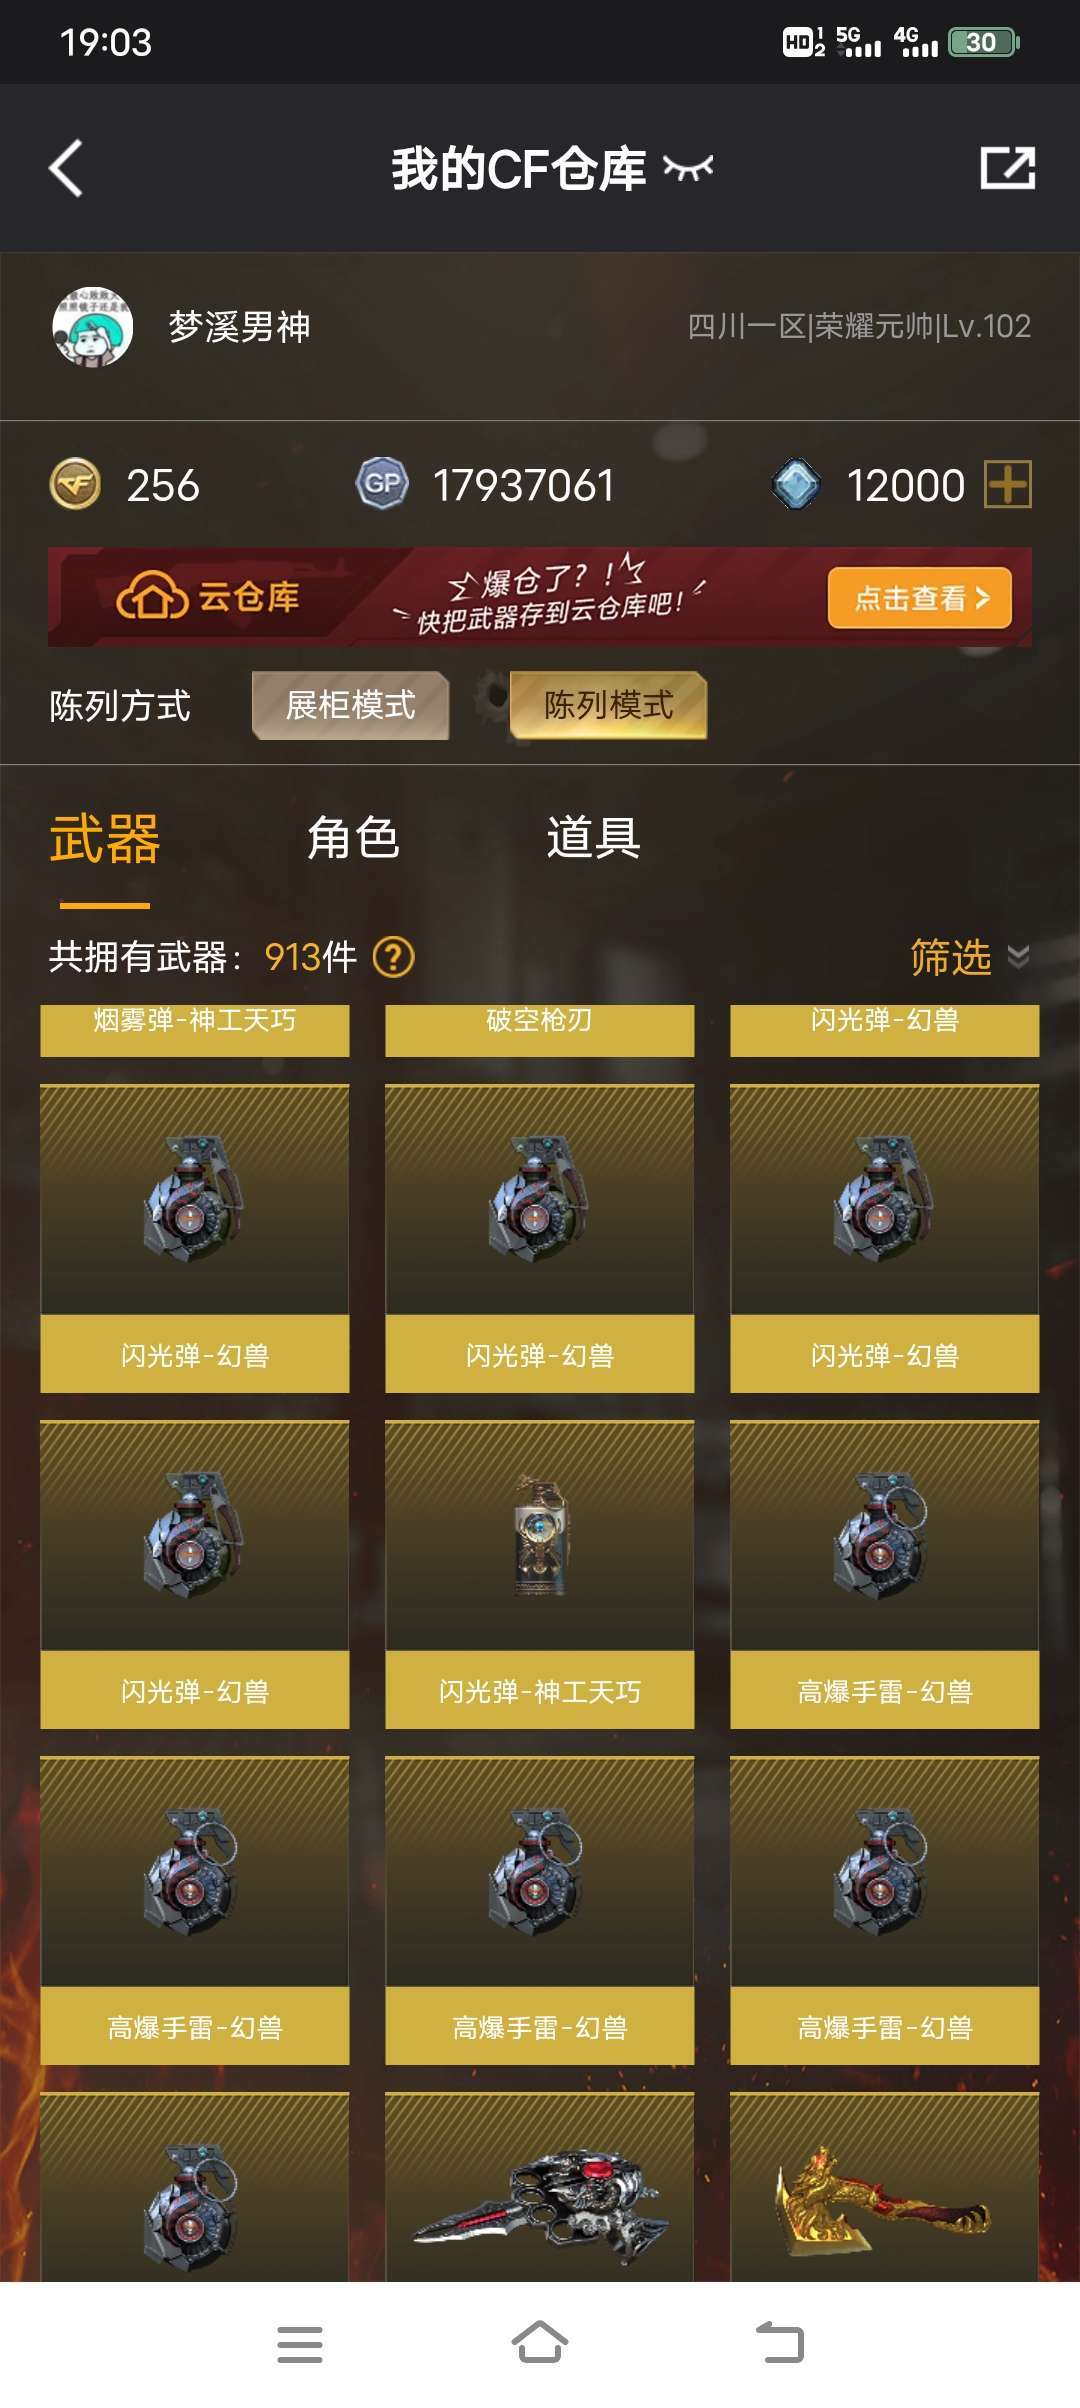1080x2408 pixels.
Task: Tap the GP currency icon
Action: (382, 484)
